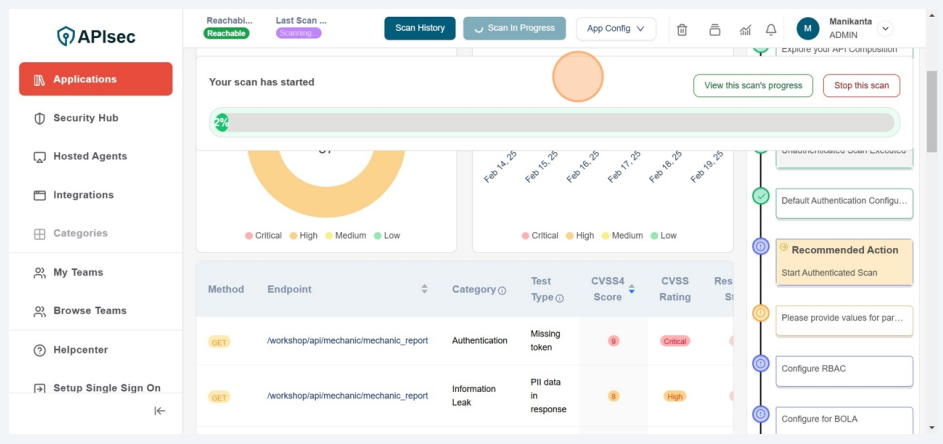Open the notifications bell

[771, 29]
